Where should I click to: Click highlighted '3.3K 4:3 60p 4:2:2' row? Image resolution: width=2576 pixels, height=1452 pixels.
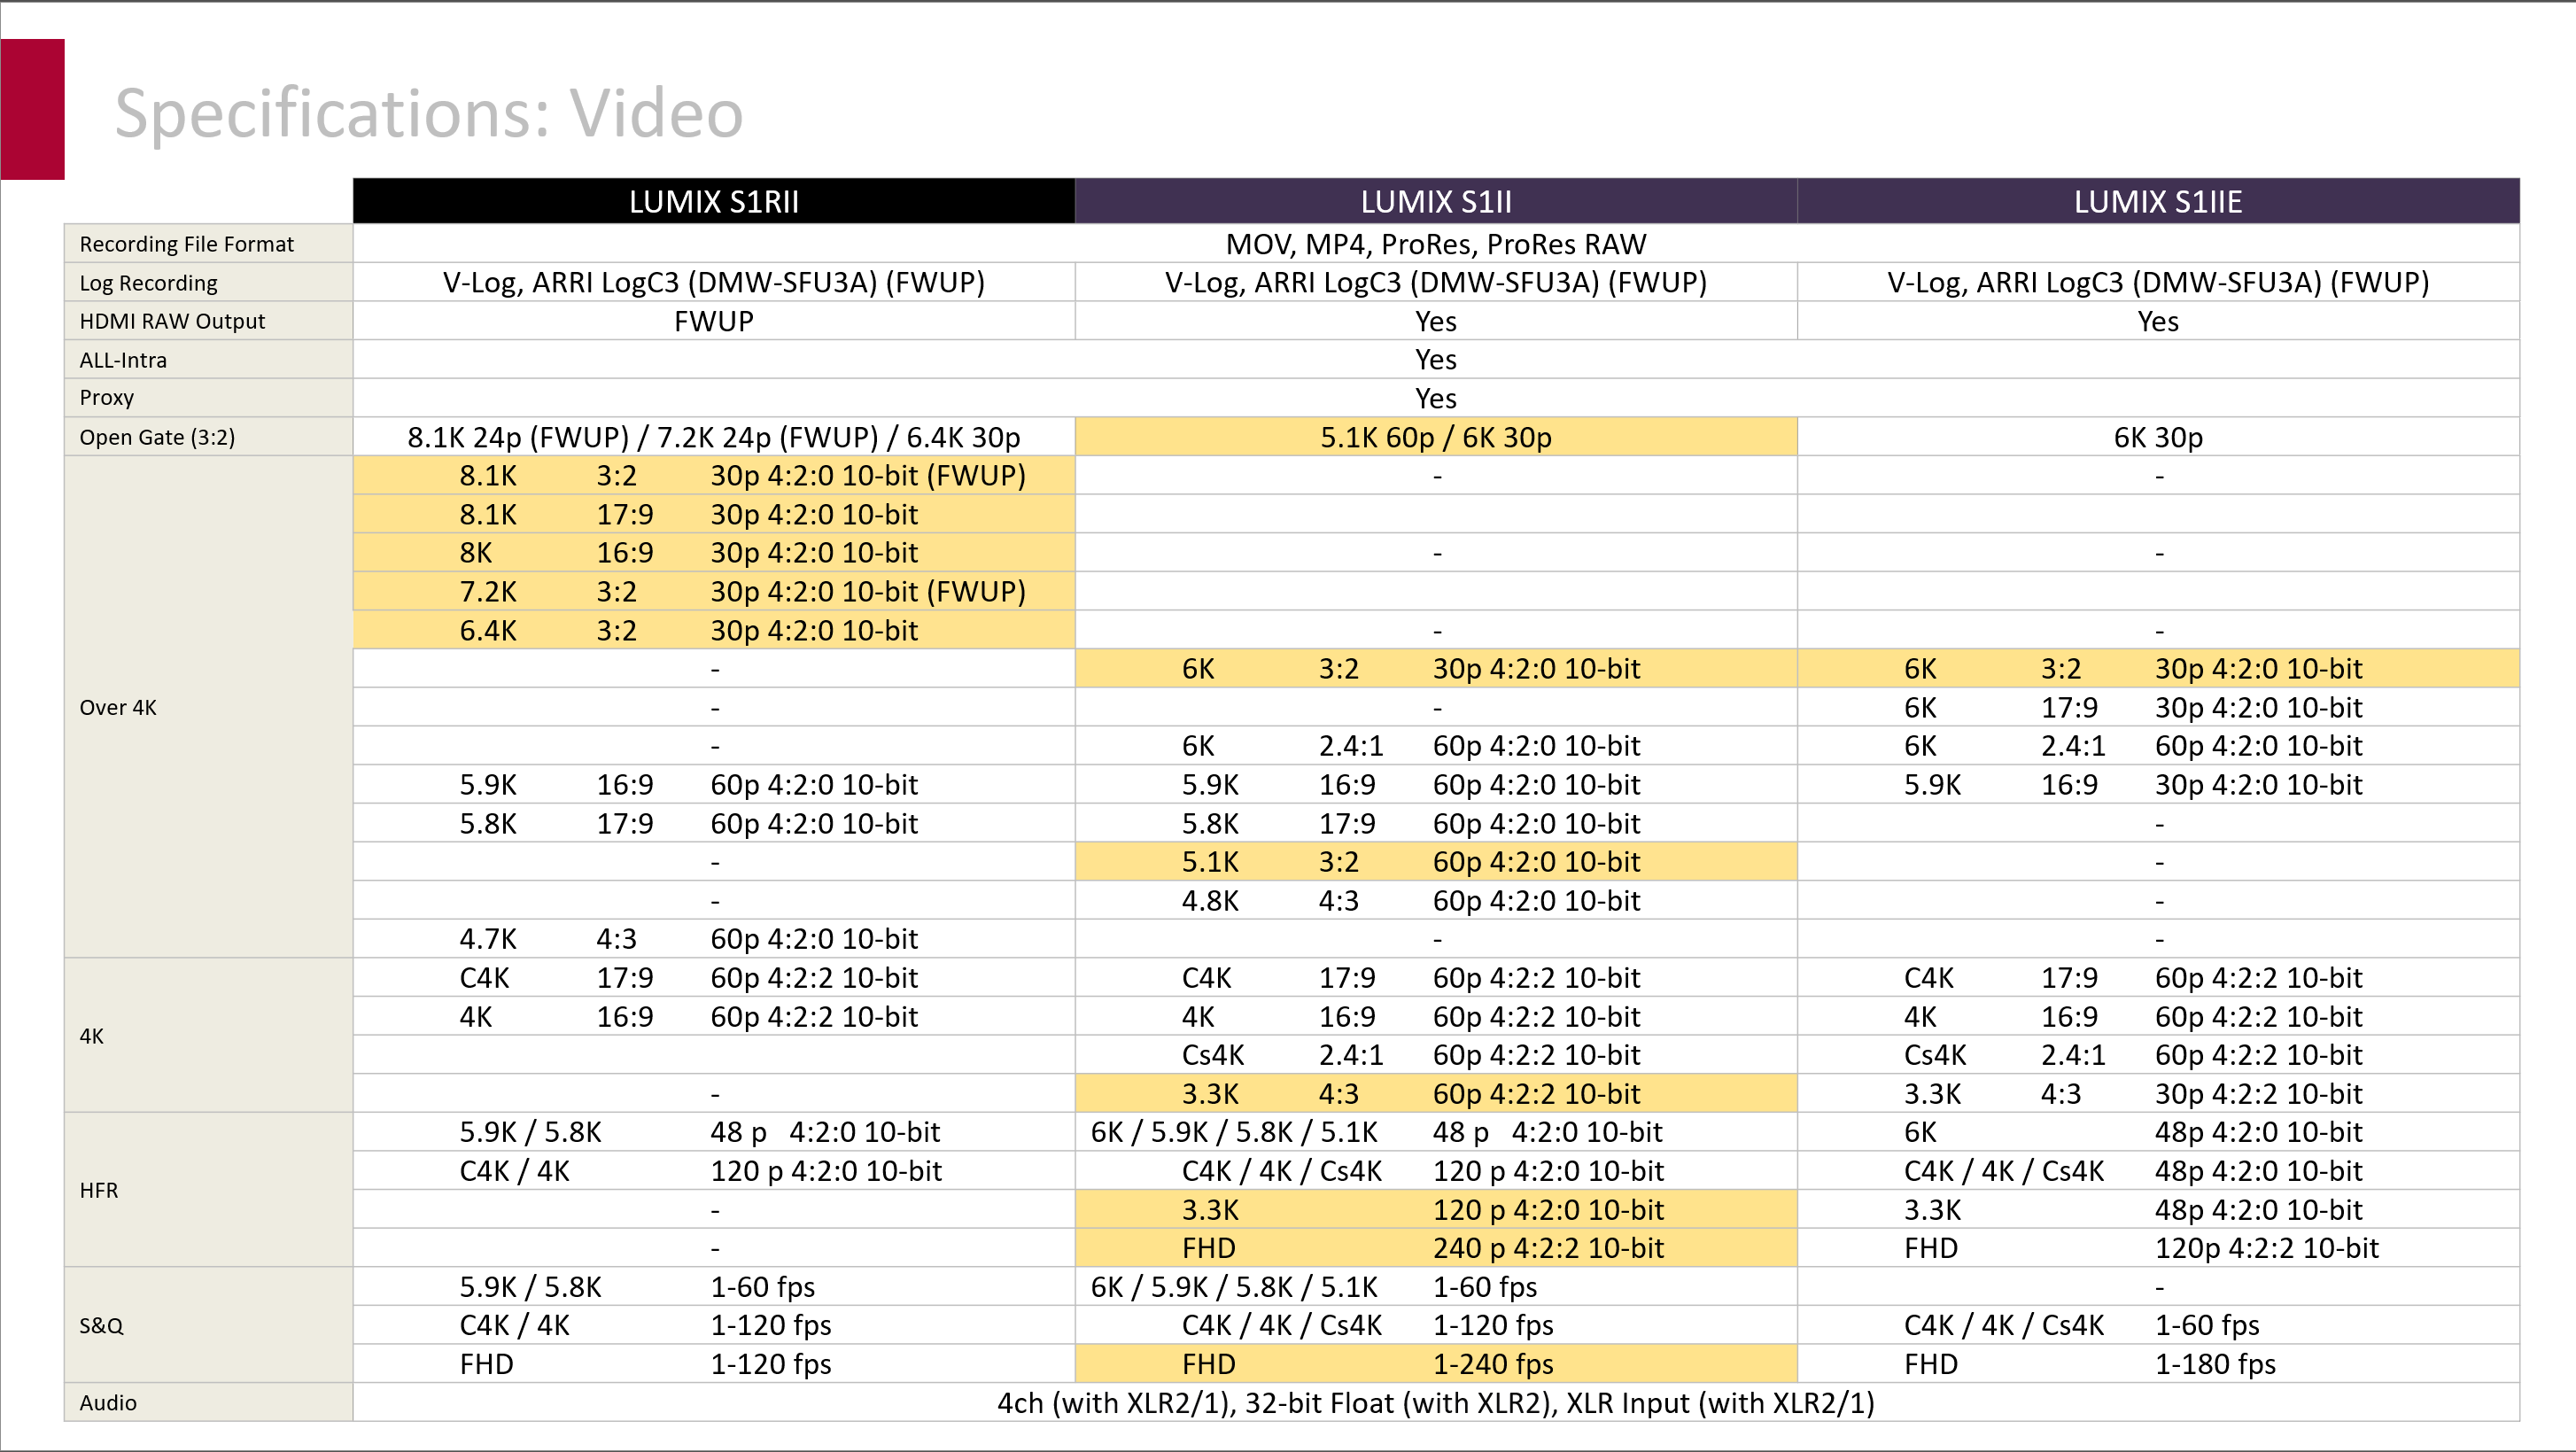1436,1094
